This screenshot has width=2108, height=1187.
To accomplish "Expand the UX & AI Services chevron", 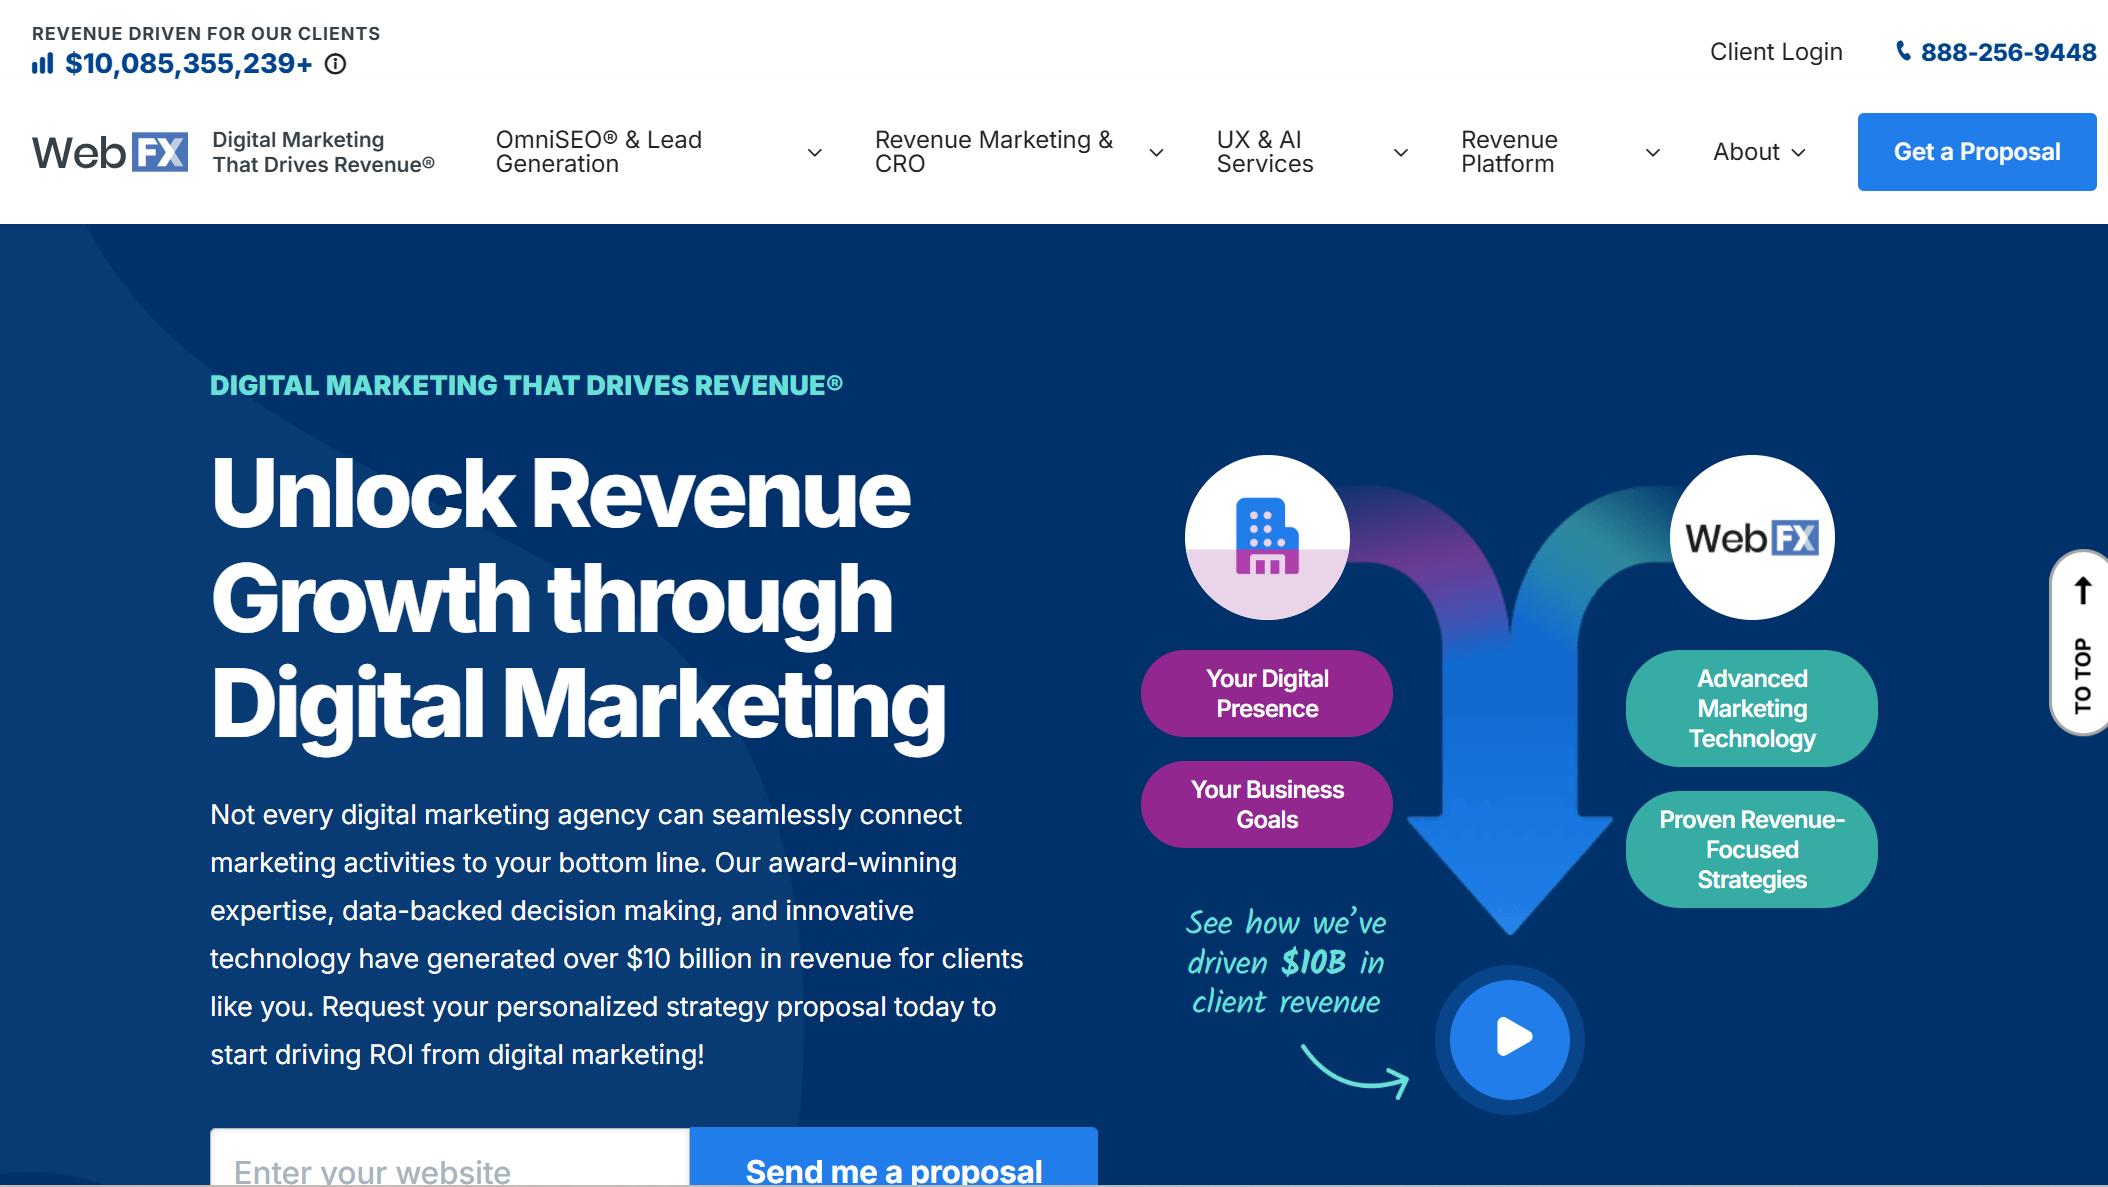I will pyautogui.click(x=1401, y=153).
